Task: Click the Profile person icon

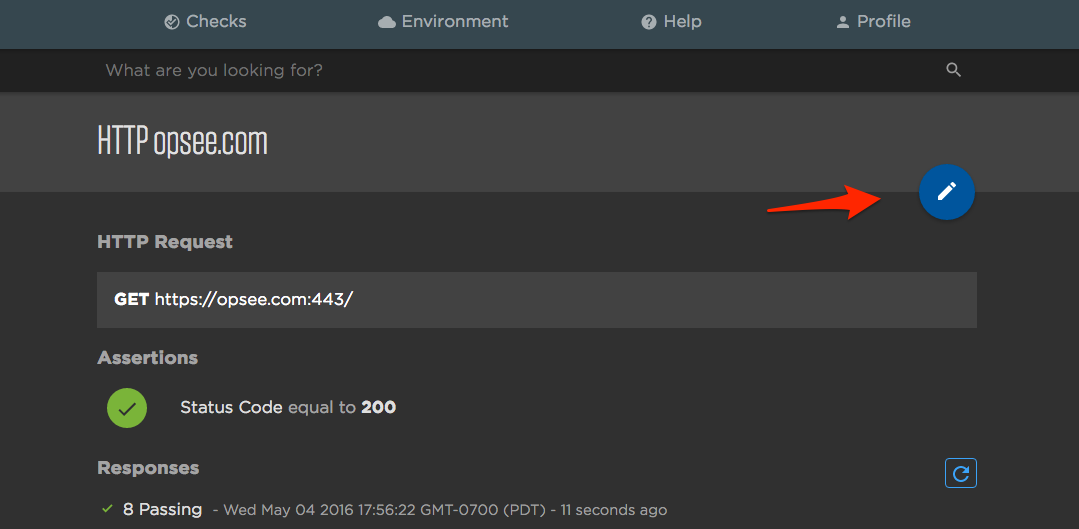Action: (x=842, y=22)
